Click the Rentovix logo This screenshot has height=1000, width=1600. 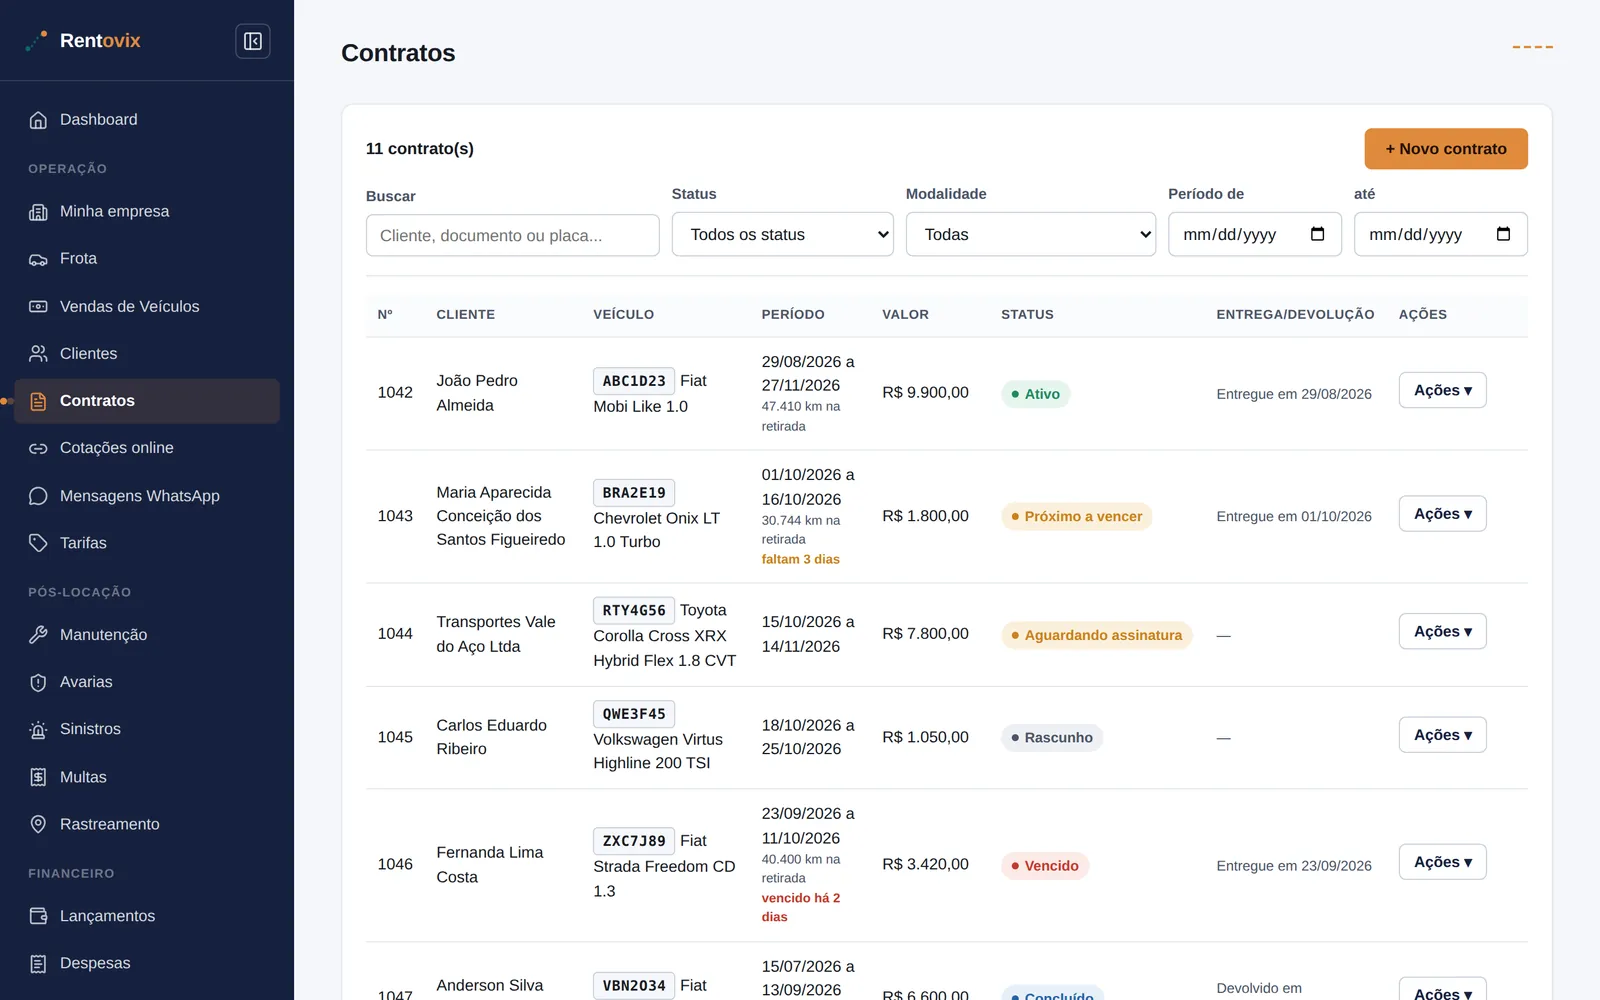coord(84,41)
